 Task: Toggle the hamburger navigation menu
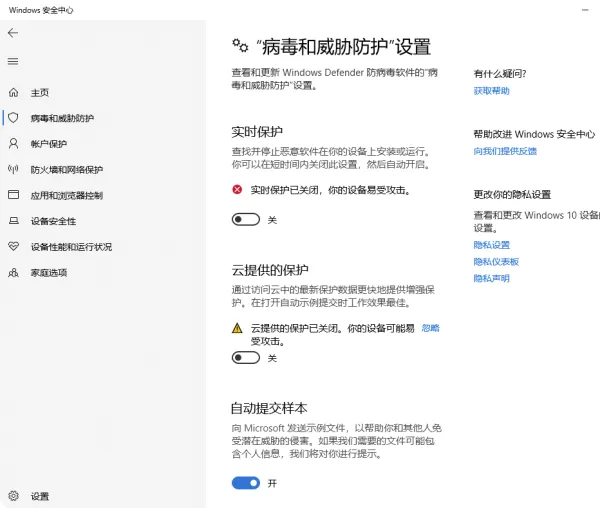(13, 61)
